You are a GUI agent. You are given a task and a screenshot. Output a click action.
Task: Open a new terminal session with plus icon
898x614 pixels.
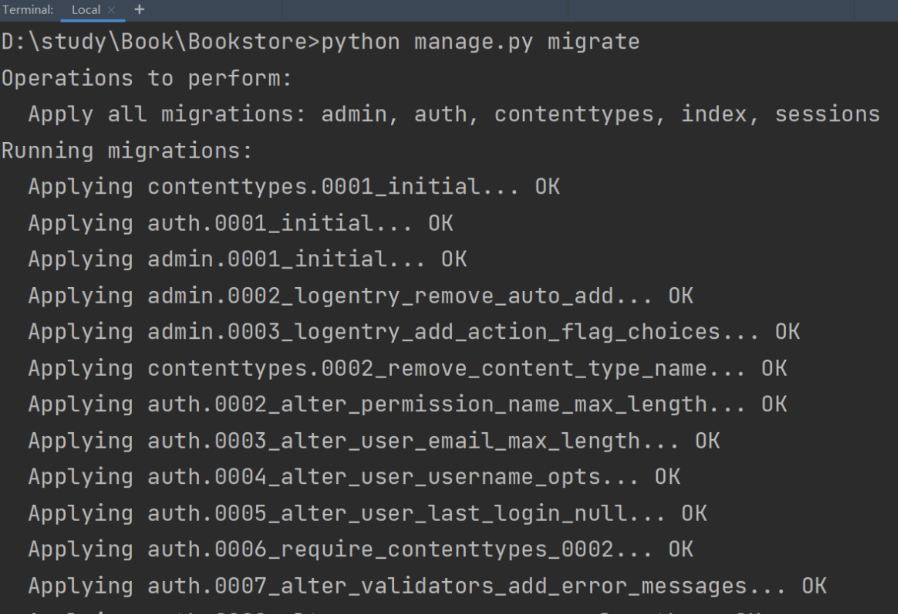139,10
